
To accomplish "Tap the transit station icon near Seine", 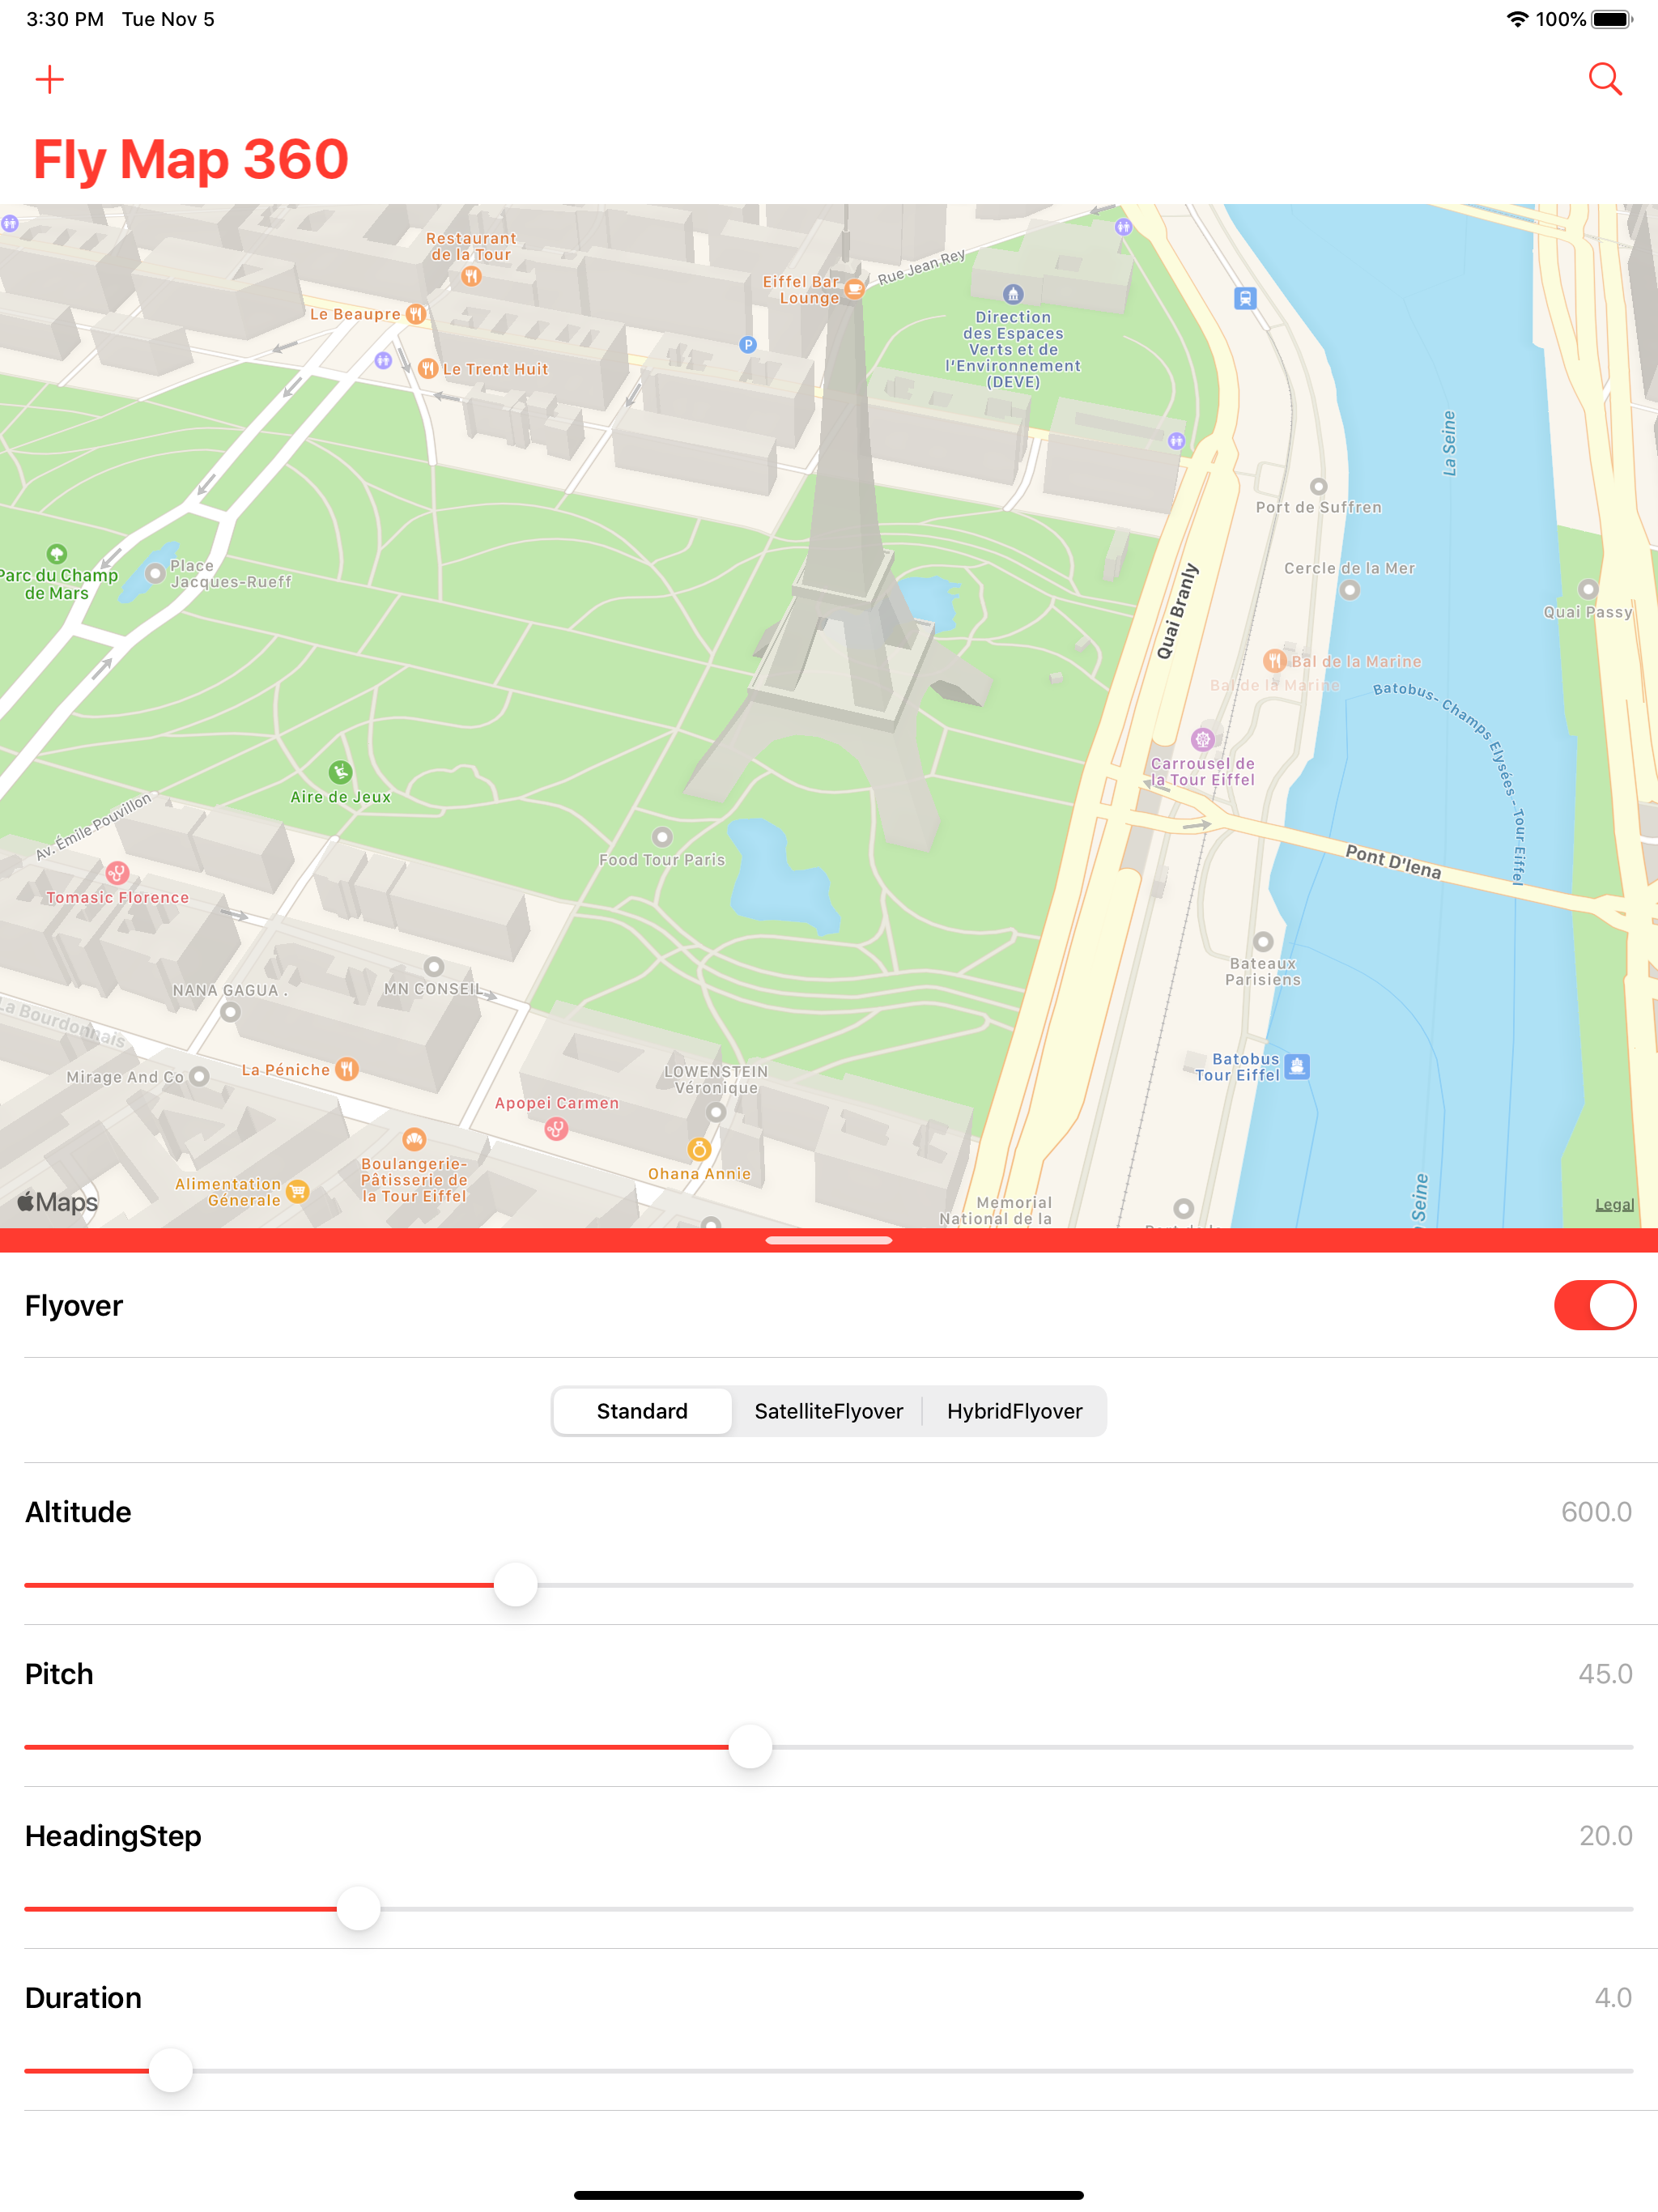I will [x=1245, y=298].
